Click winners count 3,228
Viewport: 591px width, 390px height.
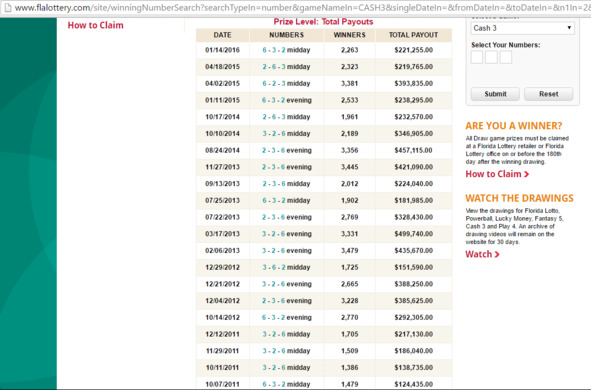[x=349, y=301]
